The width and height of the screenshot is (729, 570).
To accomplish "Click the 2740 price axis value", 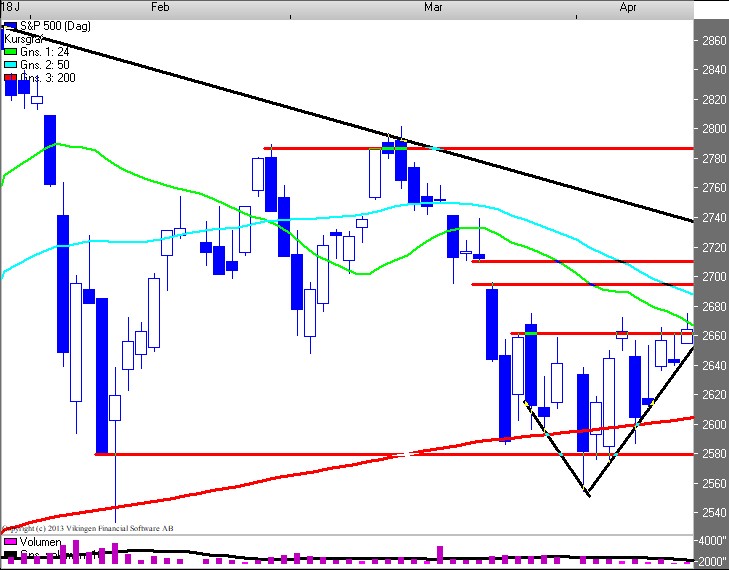I will point(714,218).
